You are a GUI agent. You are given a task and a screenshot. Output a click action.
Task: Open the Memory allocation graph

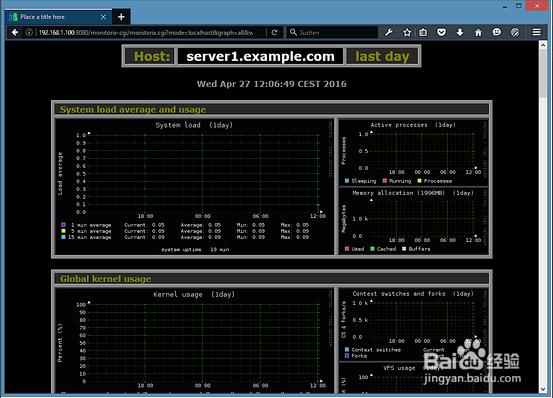point(413,221)
